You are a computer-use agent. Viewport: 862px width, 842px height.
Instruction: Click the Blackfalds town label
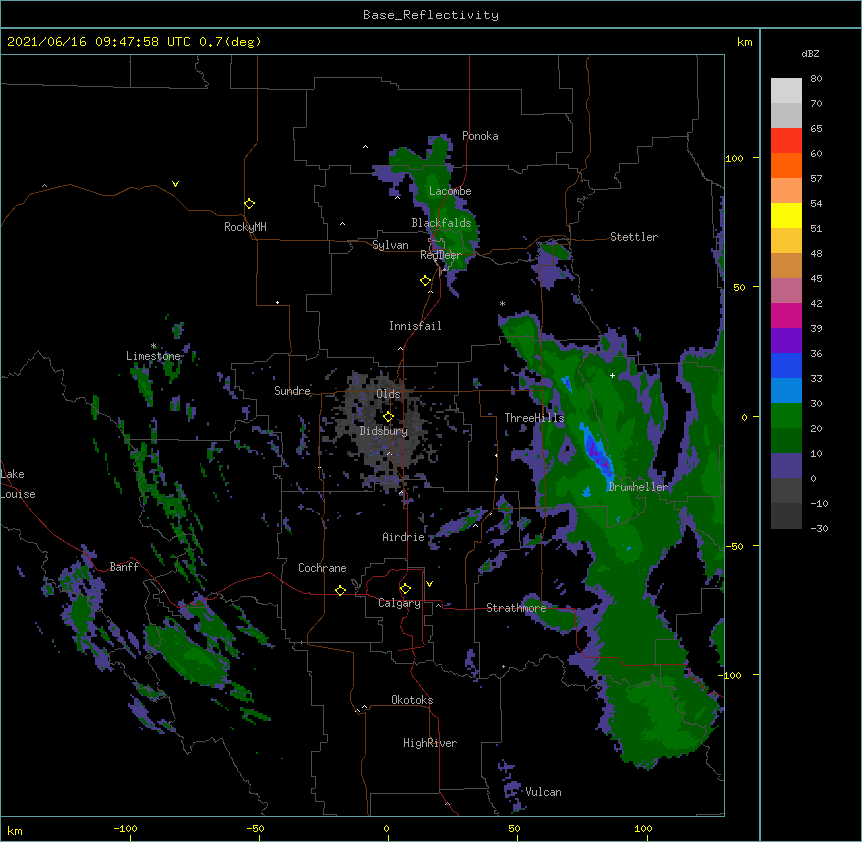[441, 223]
